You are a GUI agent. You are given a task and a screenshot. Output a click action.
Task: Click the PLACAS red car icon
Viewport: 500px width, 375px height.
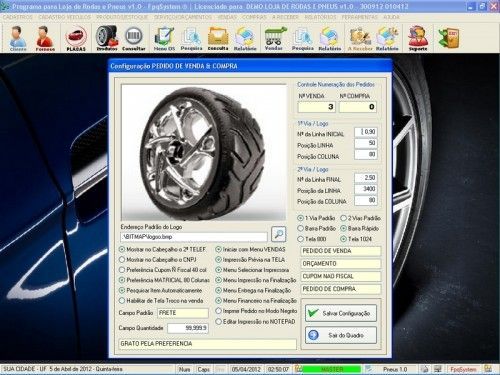coord(76,38)
